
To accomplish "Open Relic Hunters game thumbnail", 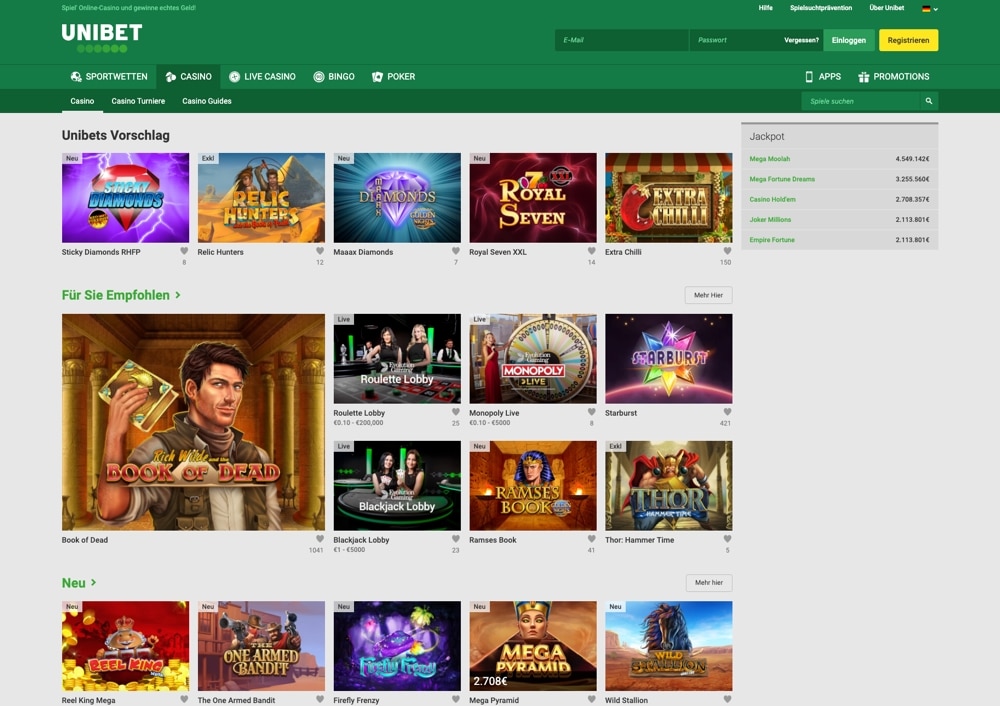I will [261, 198].
